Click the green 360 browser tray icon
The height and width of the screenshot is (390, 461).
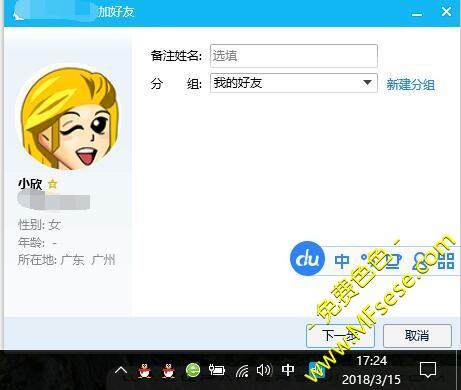click(x=193, y=370)
